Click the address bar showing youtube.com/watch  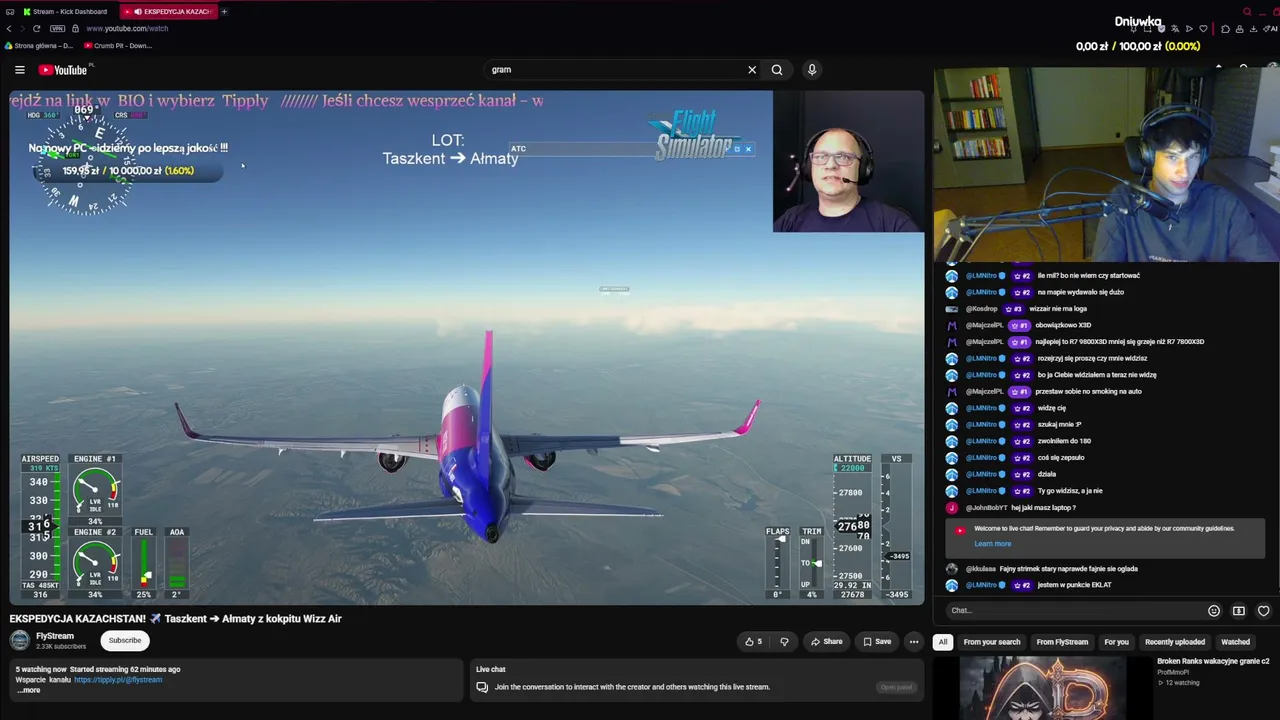[127, 29]
